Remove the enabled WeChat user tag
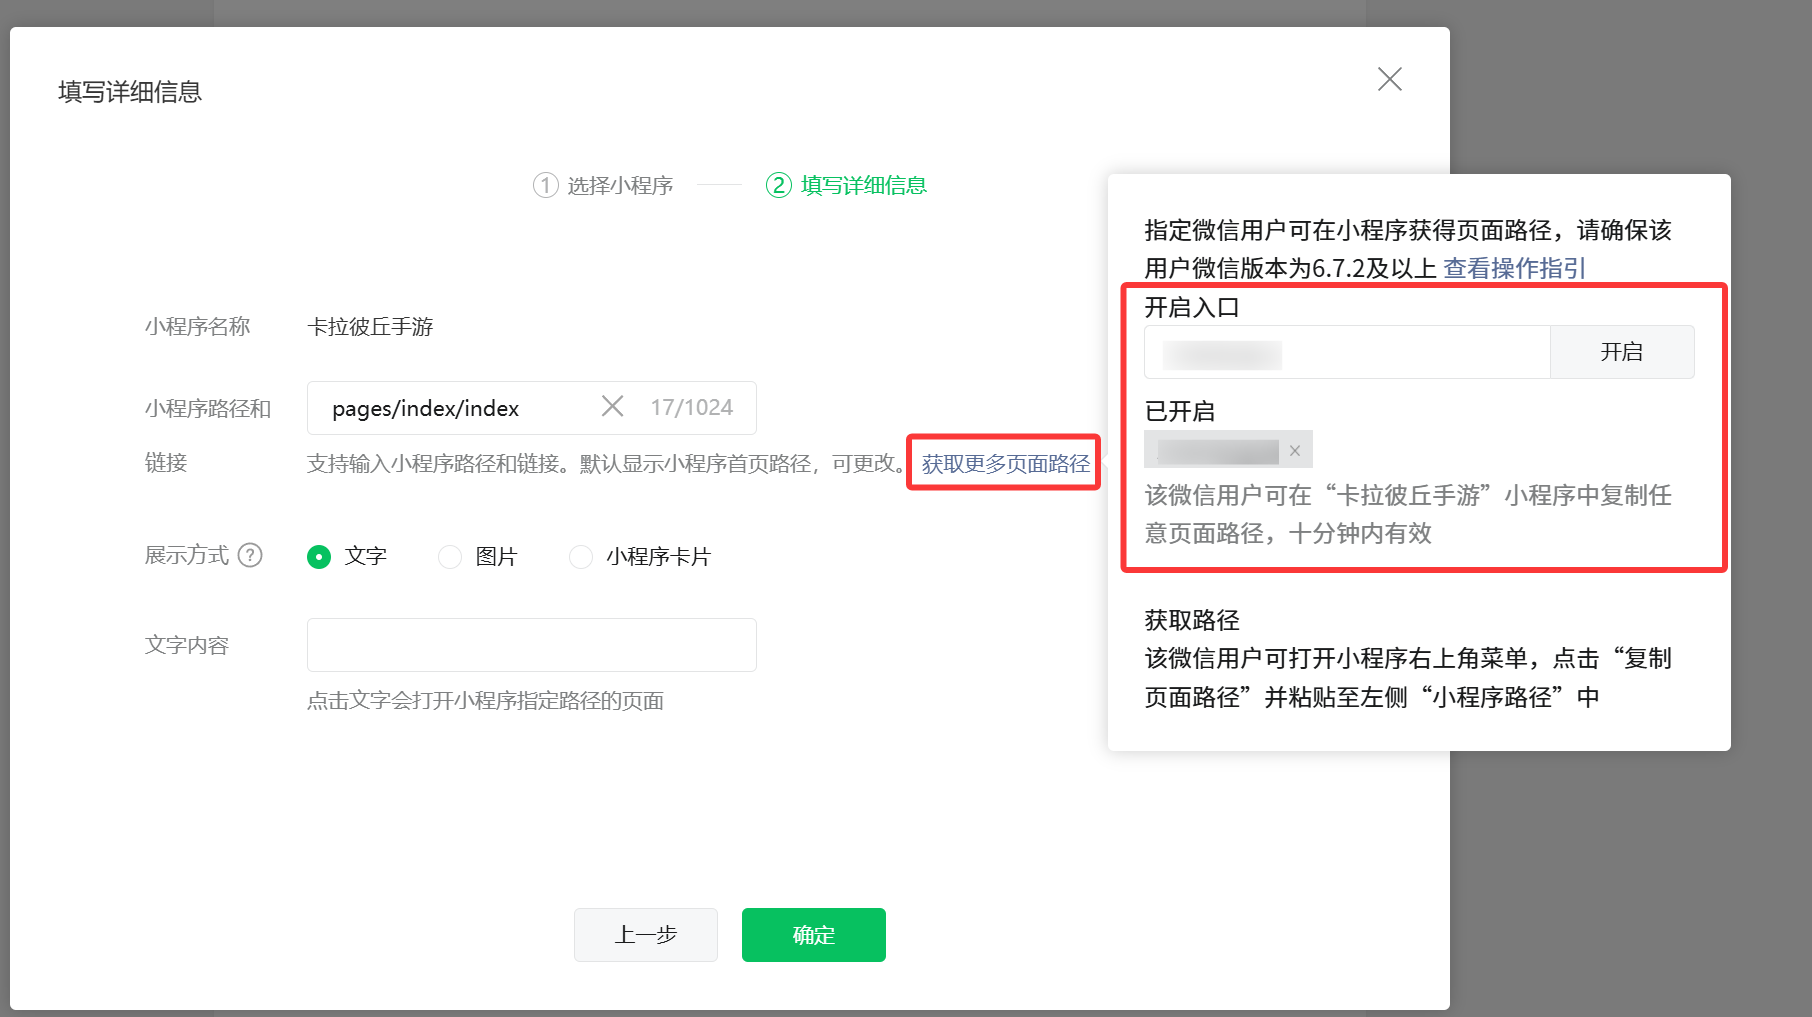Image resolution: width=1812 pixels, height=1017 pixels. pyautogui.click(x=1295, y=450)
